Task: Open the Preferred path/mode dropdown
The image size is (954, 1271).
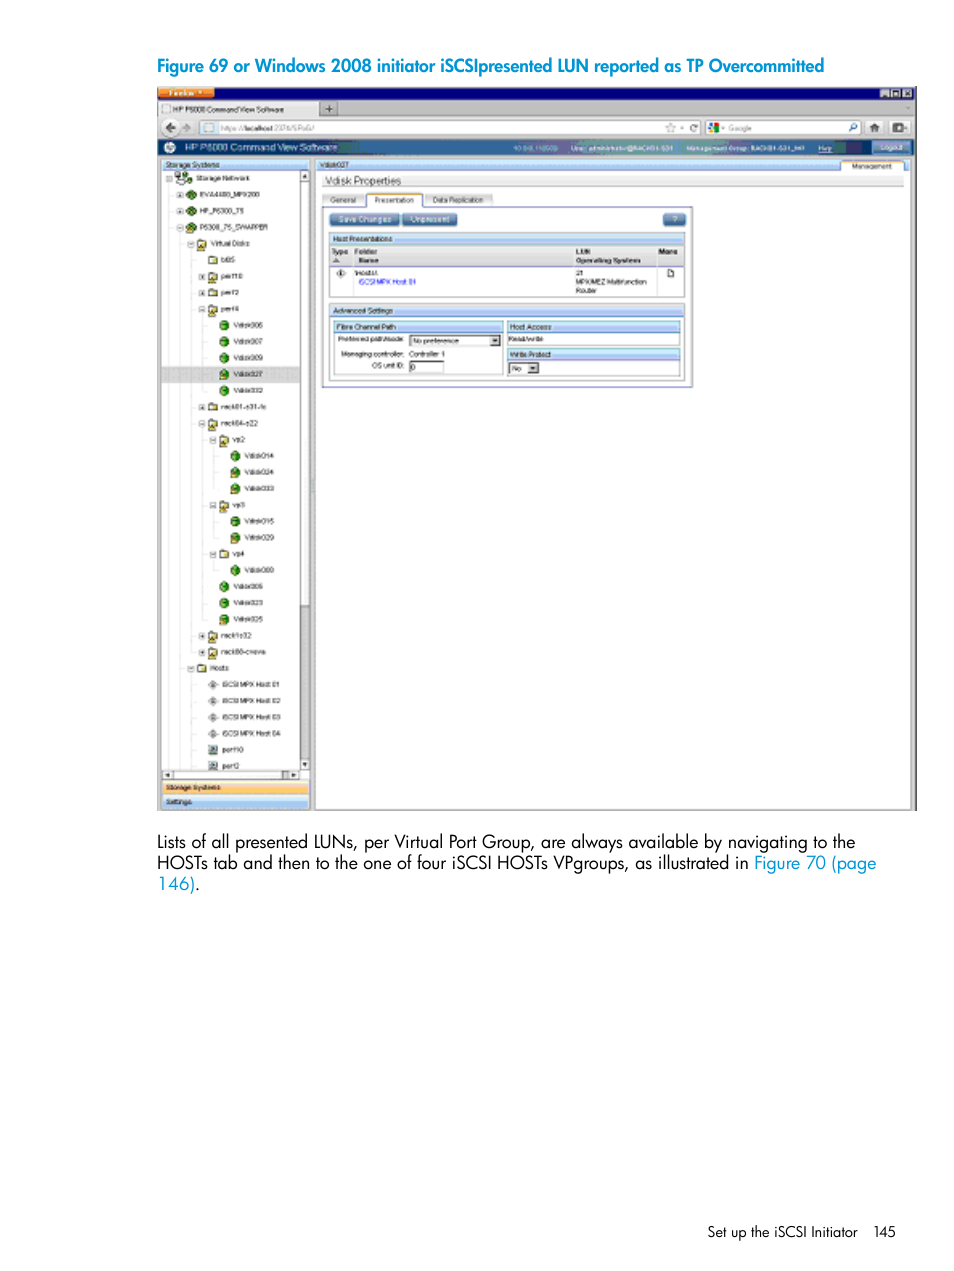Action: click(x=455, y=341)
